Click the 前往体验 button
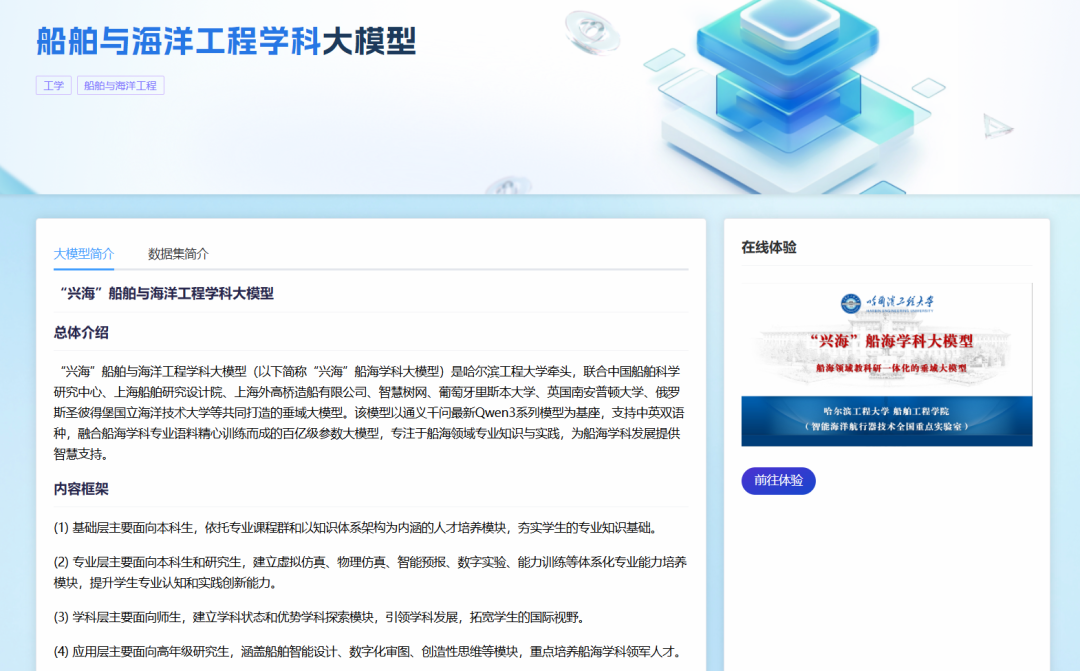The width and height of the screenshot is (1080, 671). pos(778,481)
